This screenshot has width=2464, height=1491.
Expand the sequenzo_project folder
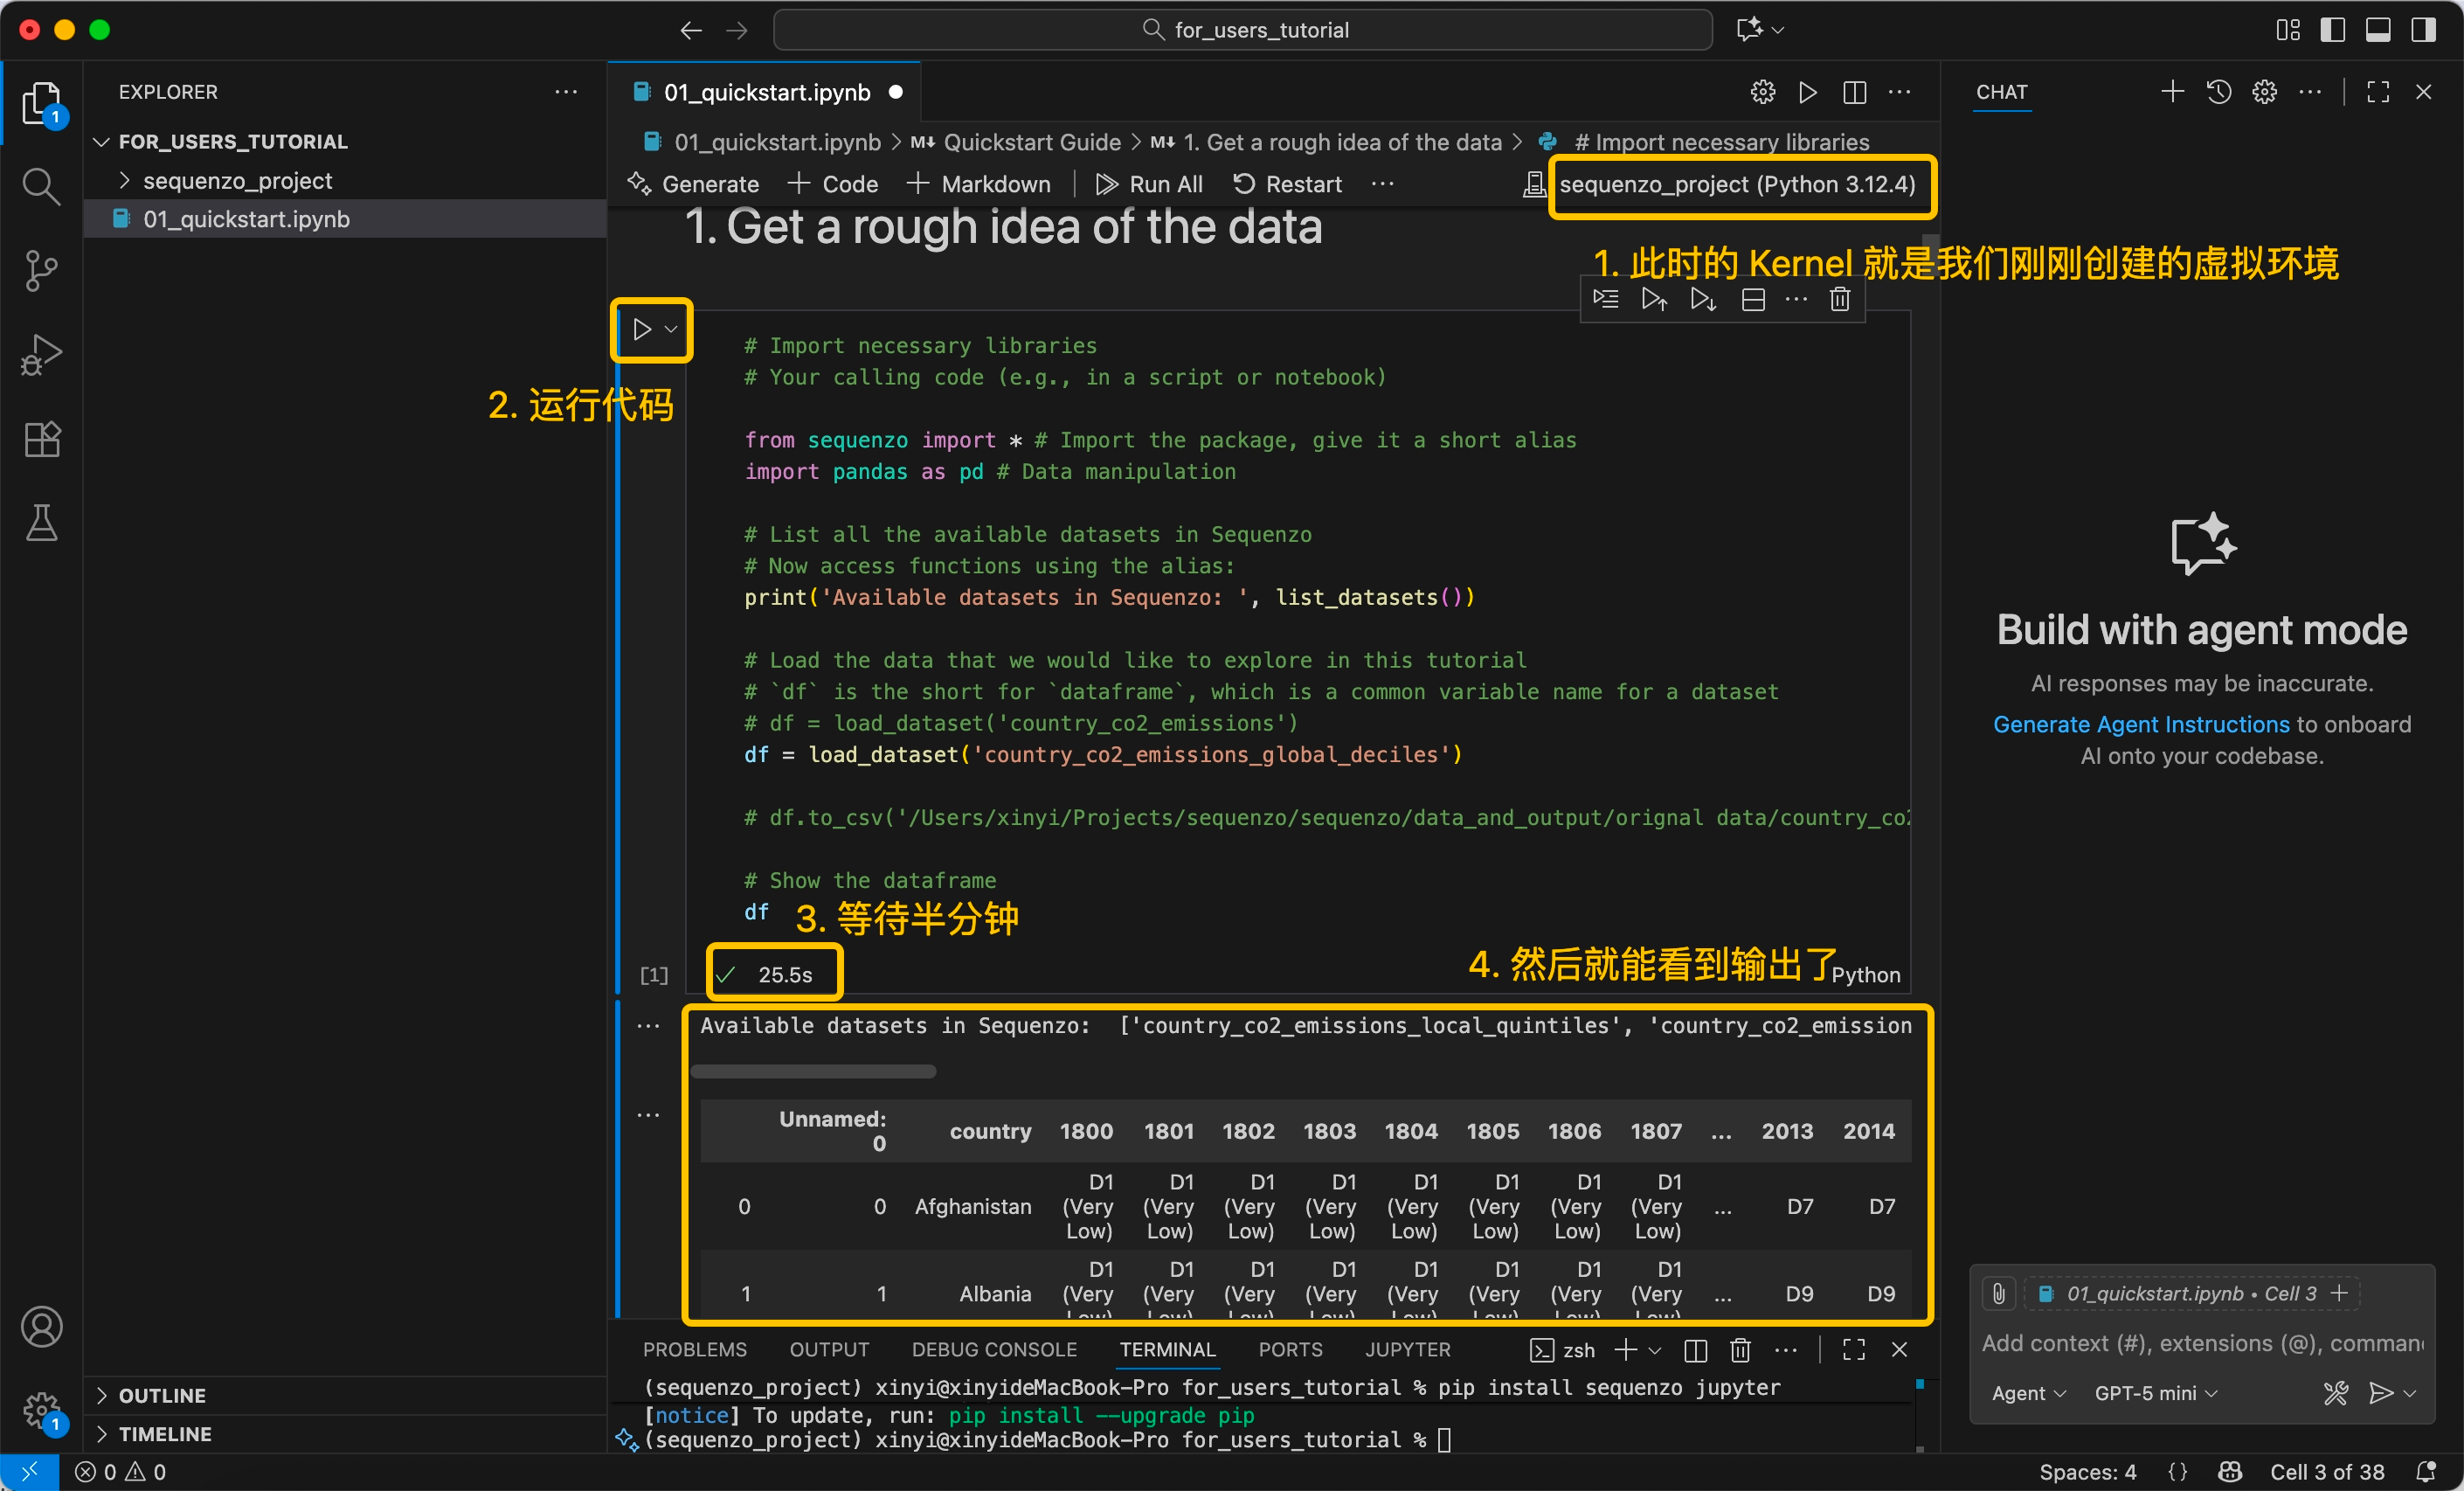(237, 181)
